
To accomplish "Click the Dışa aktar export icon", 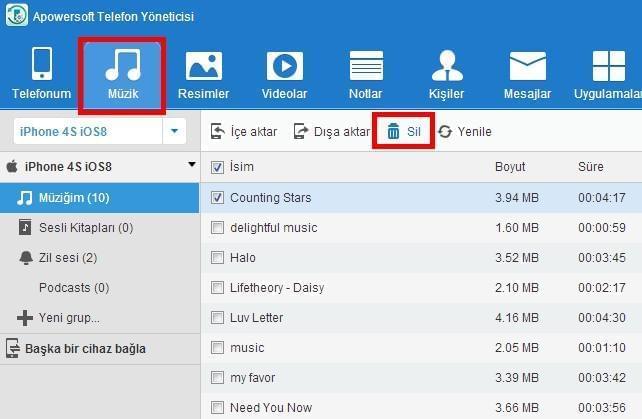I will pyautogui.click(x=301, y=131).
